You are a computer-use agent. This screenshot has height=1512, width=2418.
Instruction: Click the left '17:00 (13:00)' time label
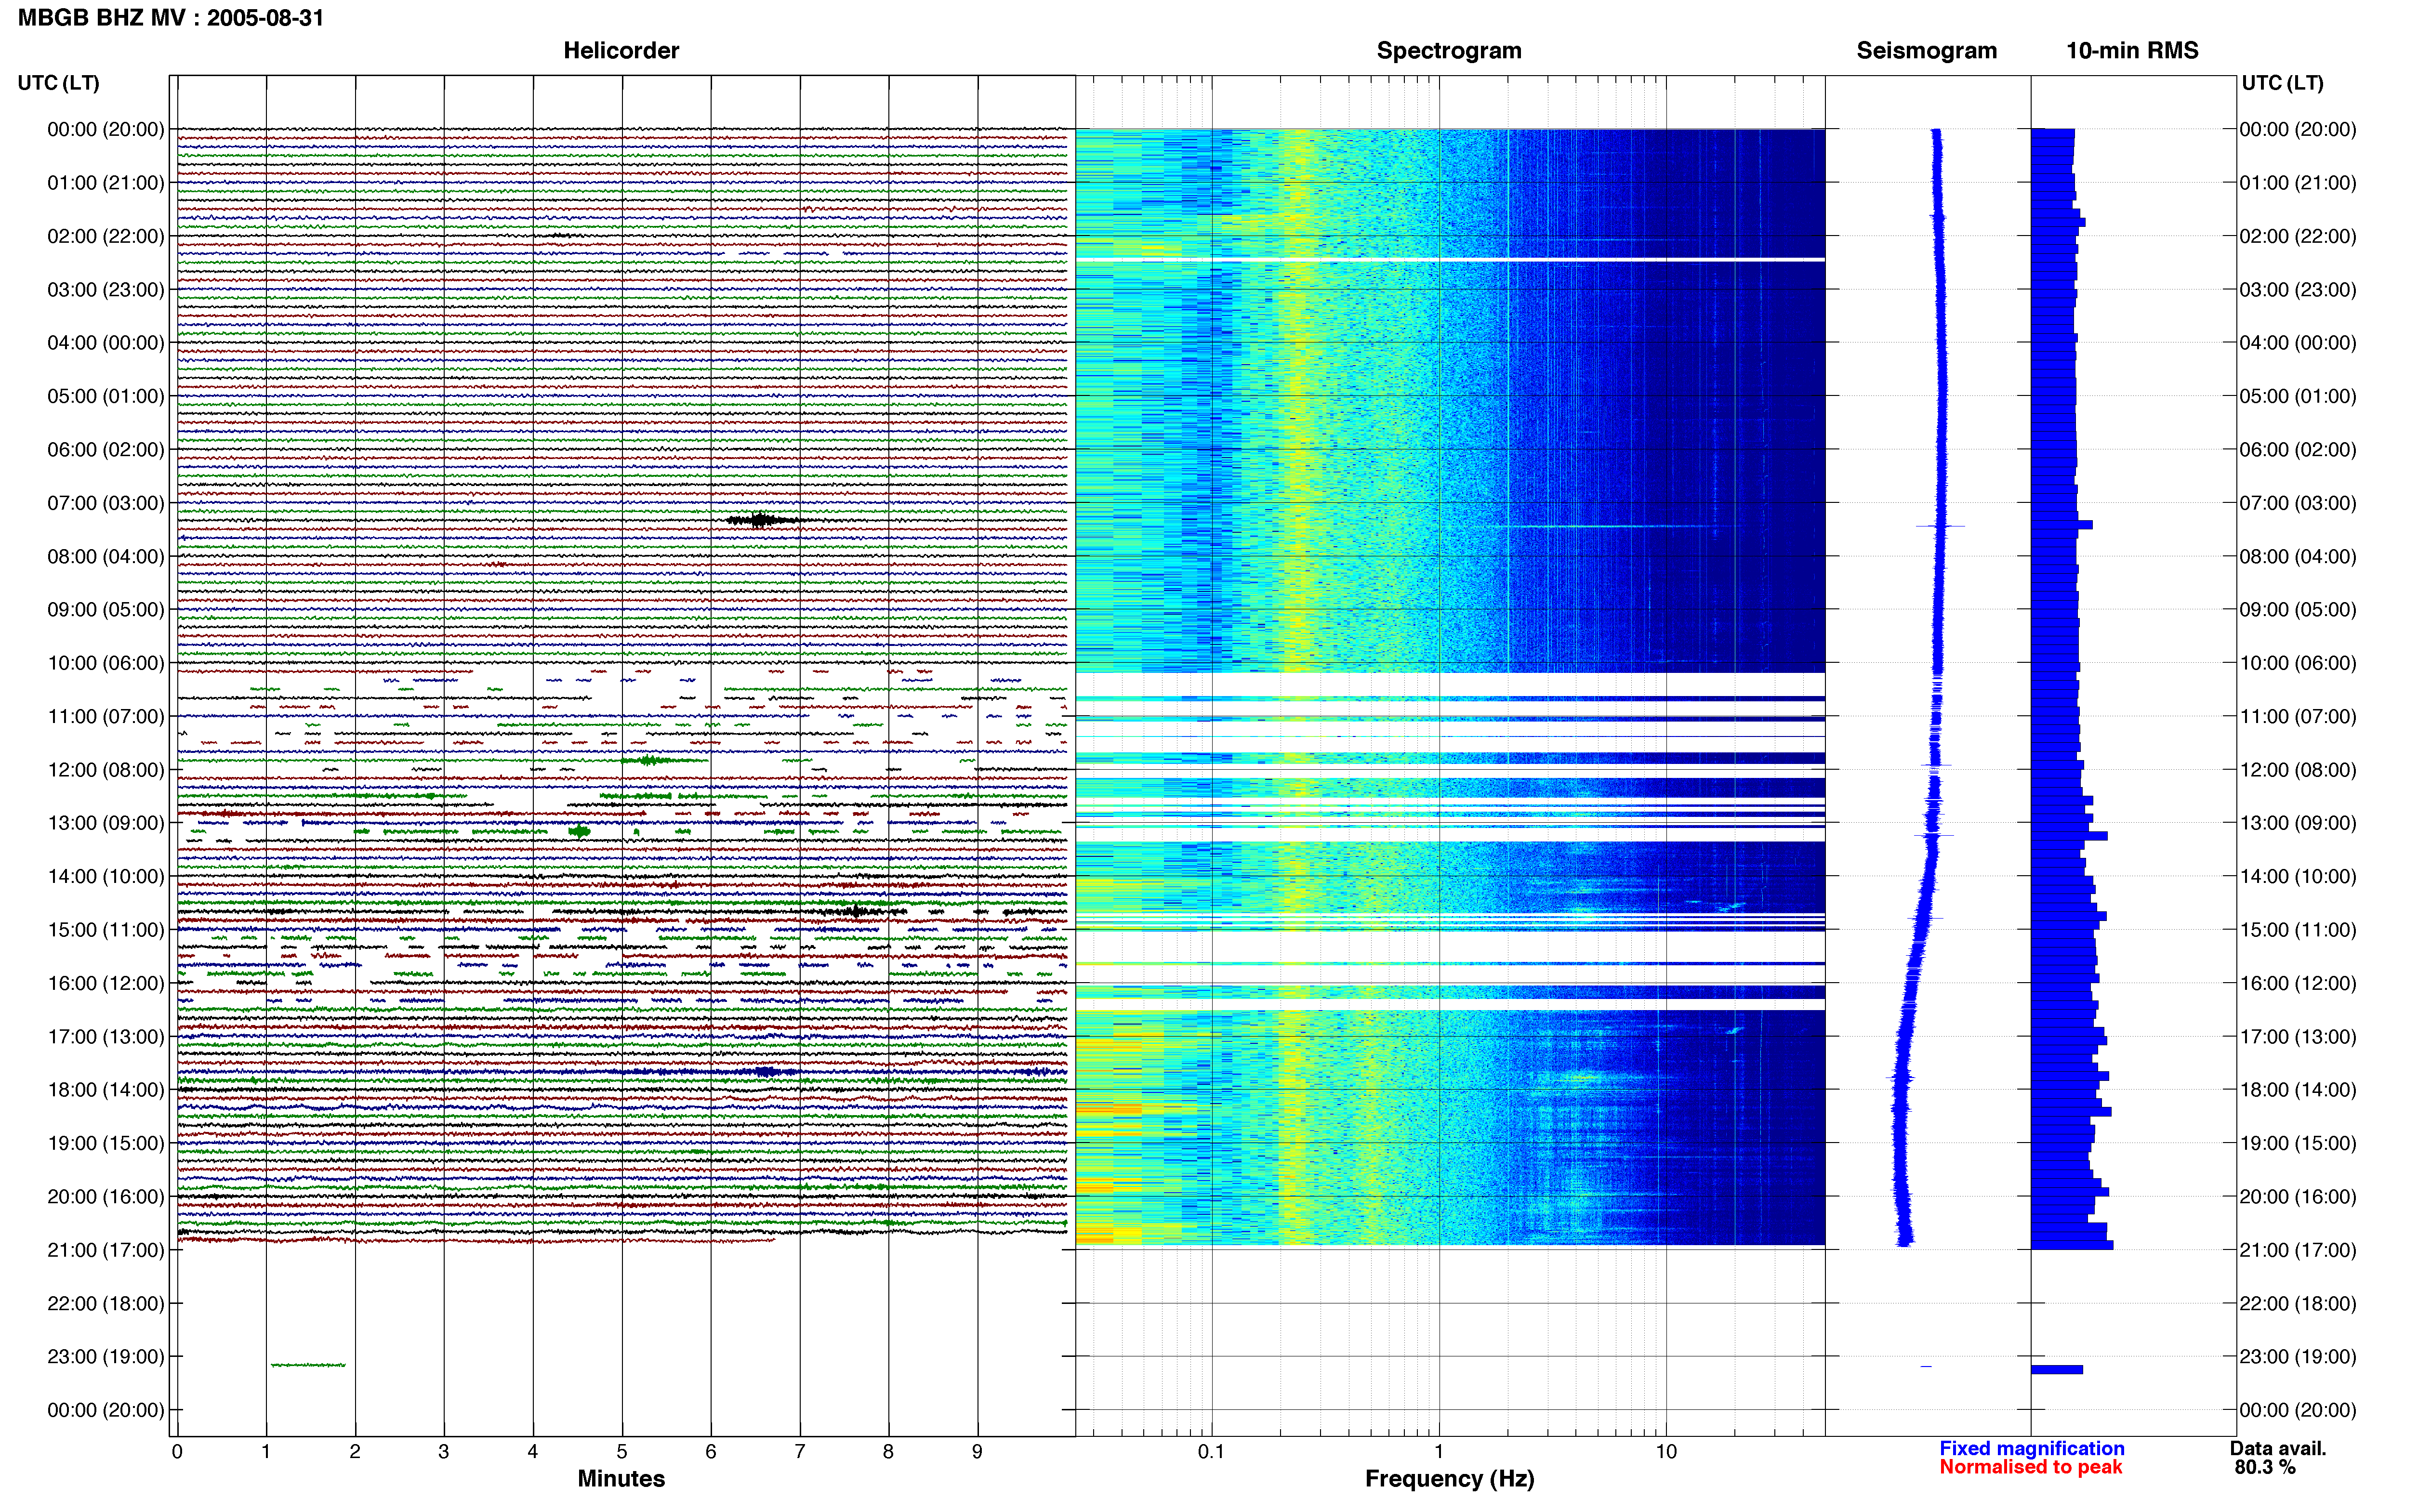[x=106, y=1036]
